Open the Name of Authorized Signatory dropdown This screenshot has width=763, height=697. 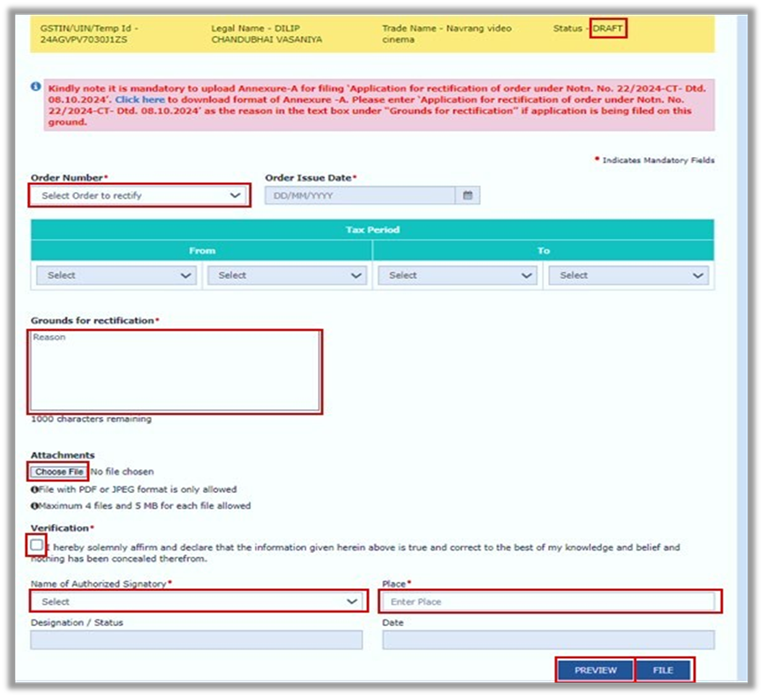(x=196, y=602)
